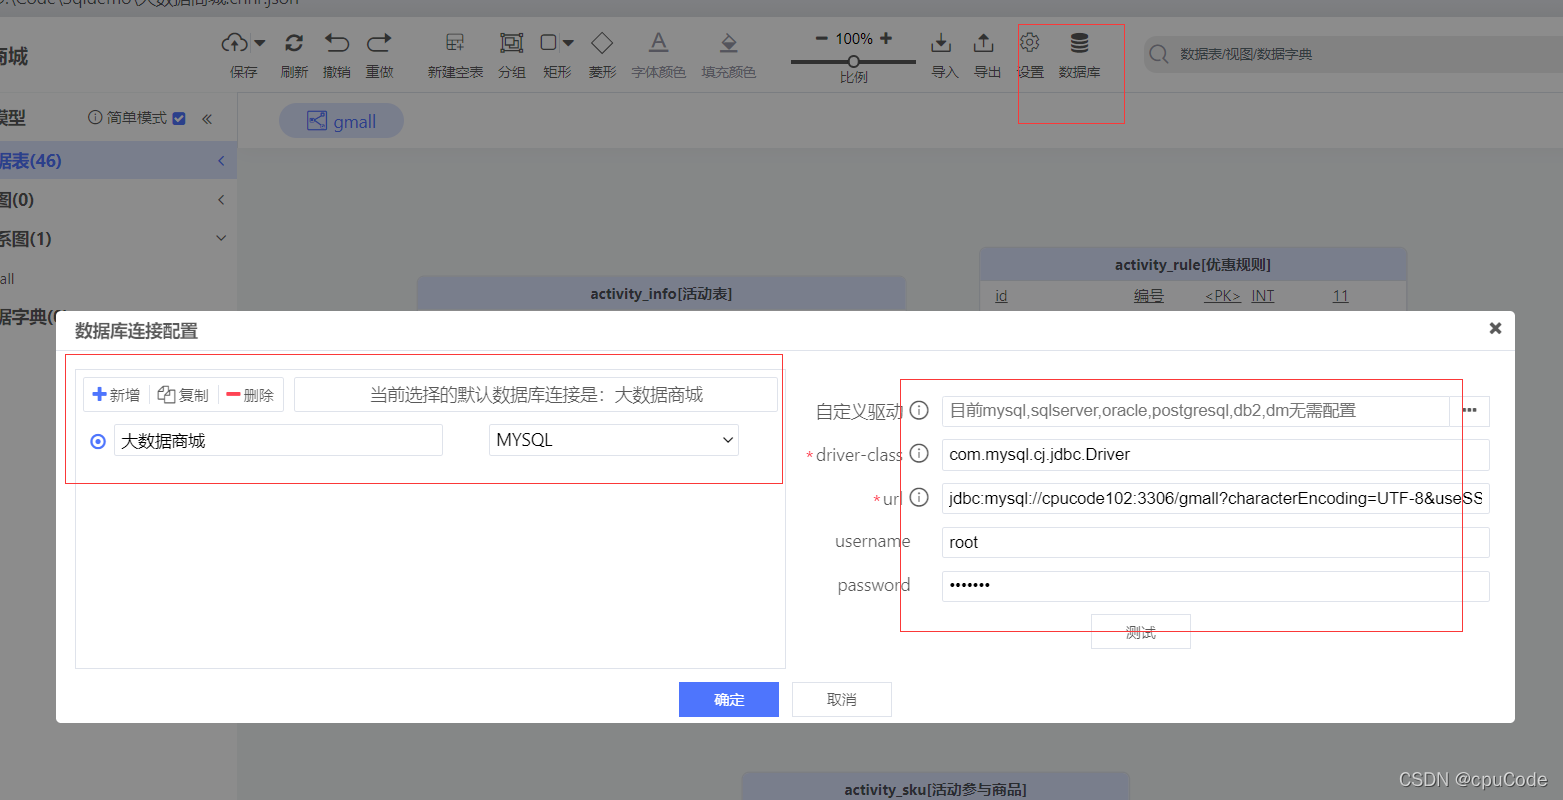Click the 取消 cancel button

pyautogui.click(x=842, y=700)
